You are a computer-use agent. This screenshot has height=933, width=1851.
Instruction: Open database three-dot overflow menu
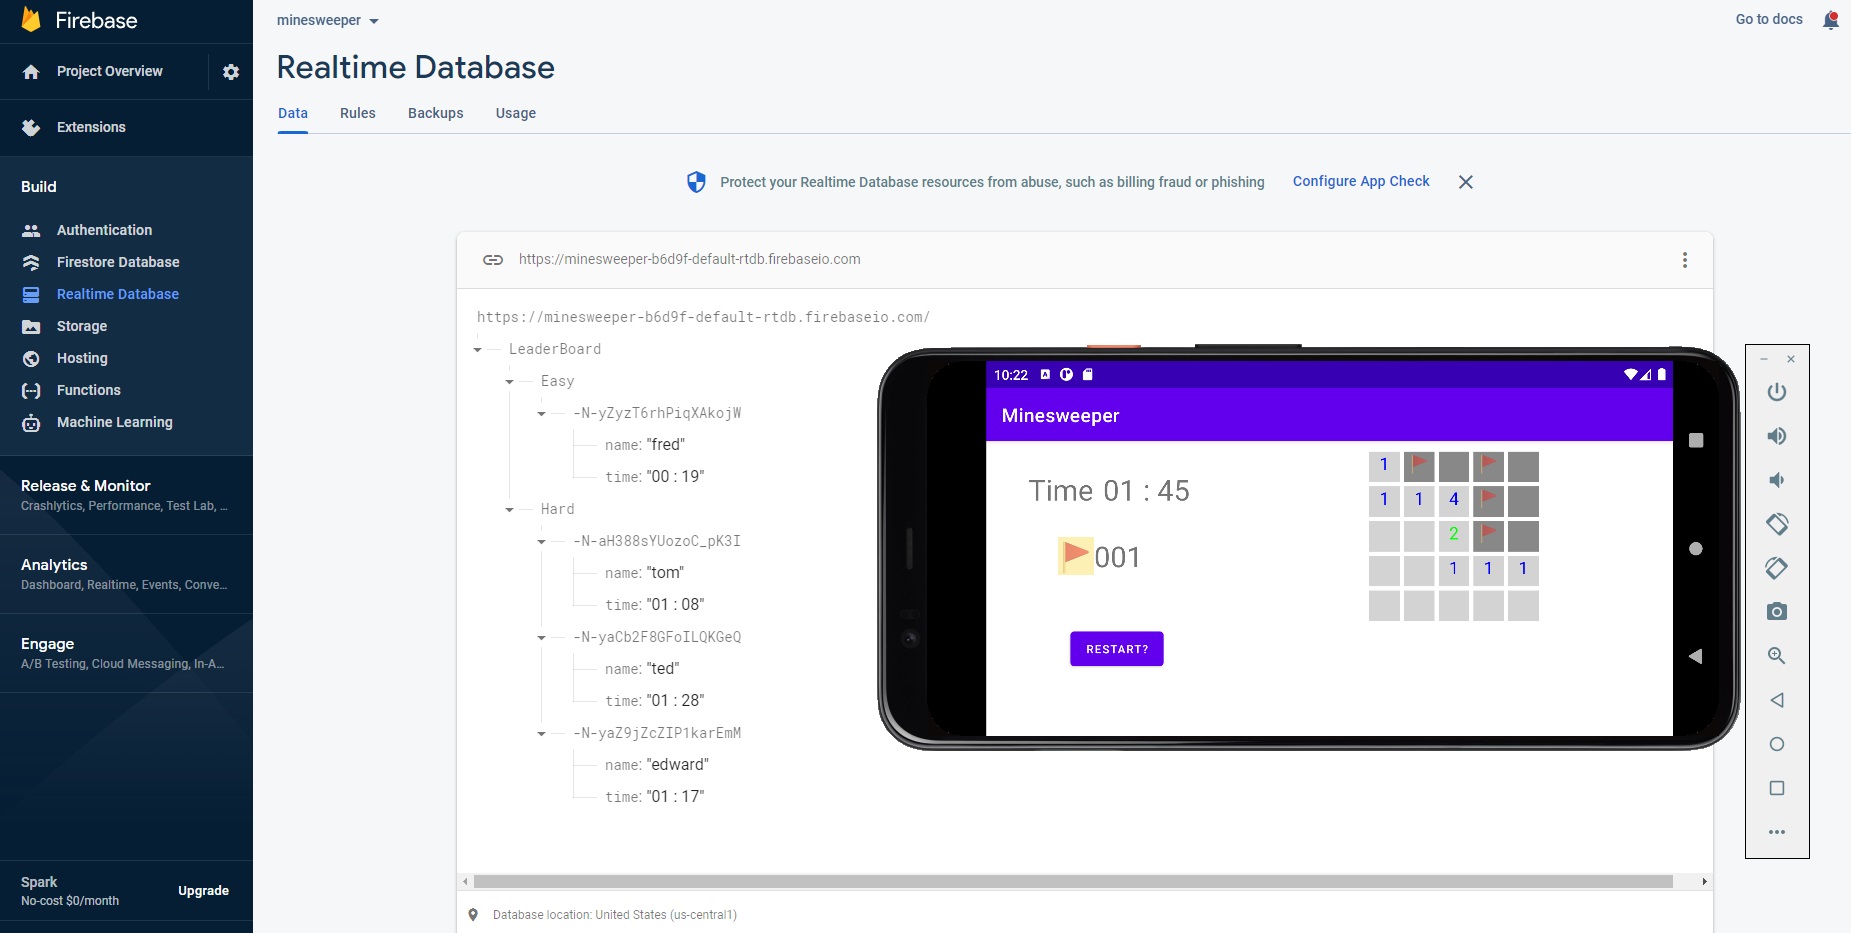(x=1685, y=260)
